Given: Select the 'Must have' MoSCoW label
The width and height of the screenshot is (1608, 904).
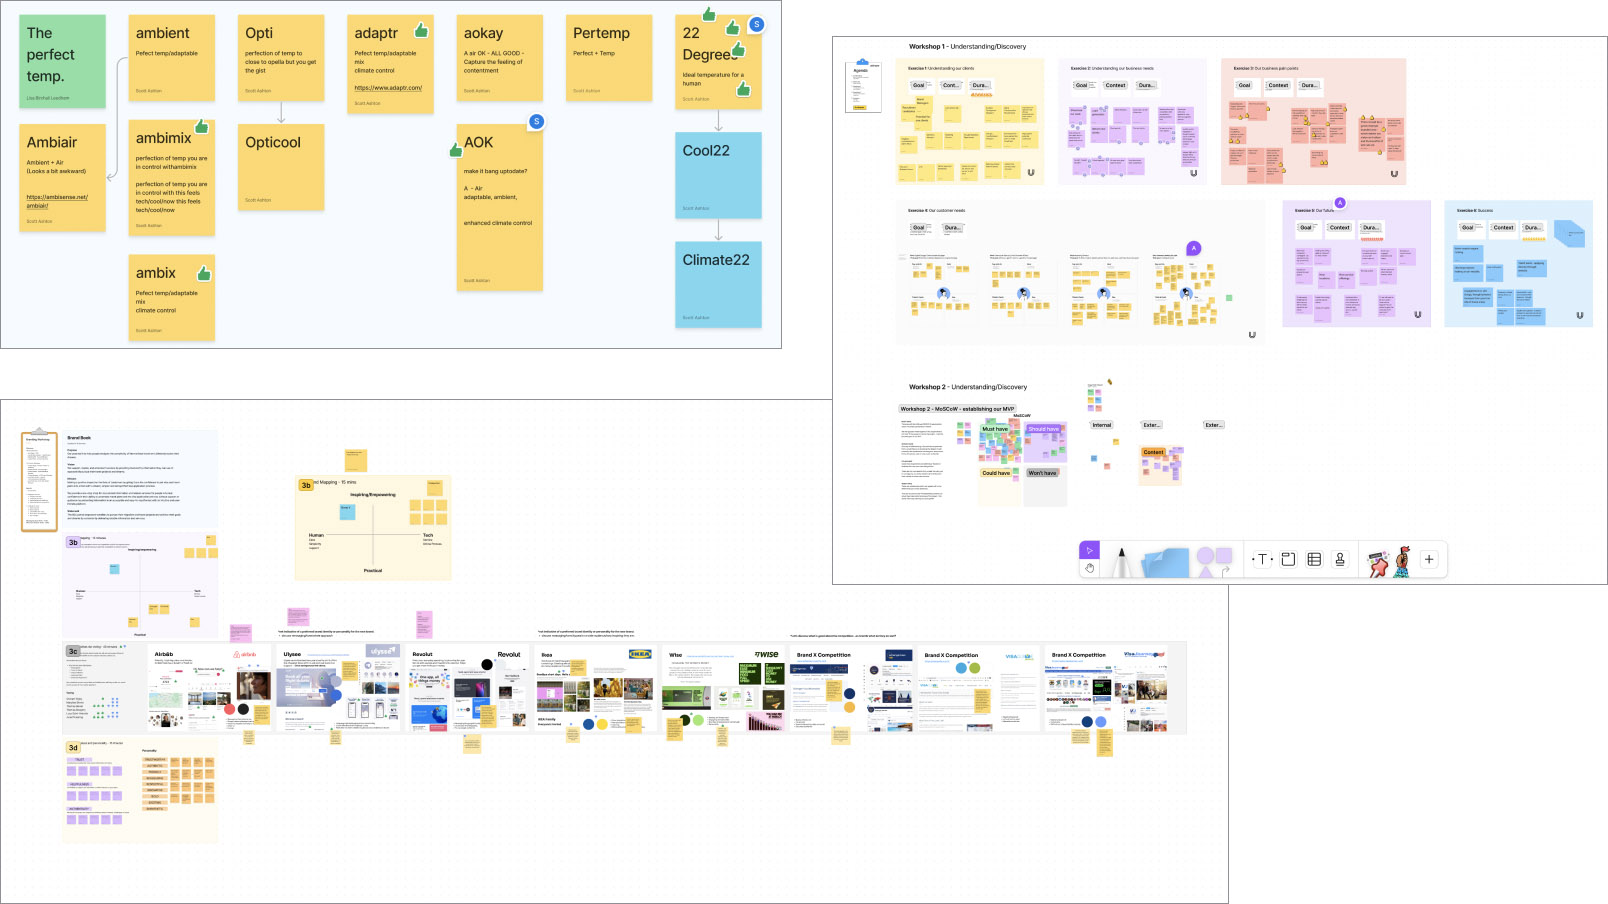Looking at the screenshot, I should [x=995, y=429].
